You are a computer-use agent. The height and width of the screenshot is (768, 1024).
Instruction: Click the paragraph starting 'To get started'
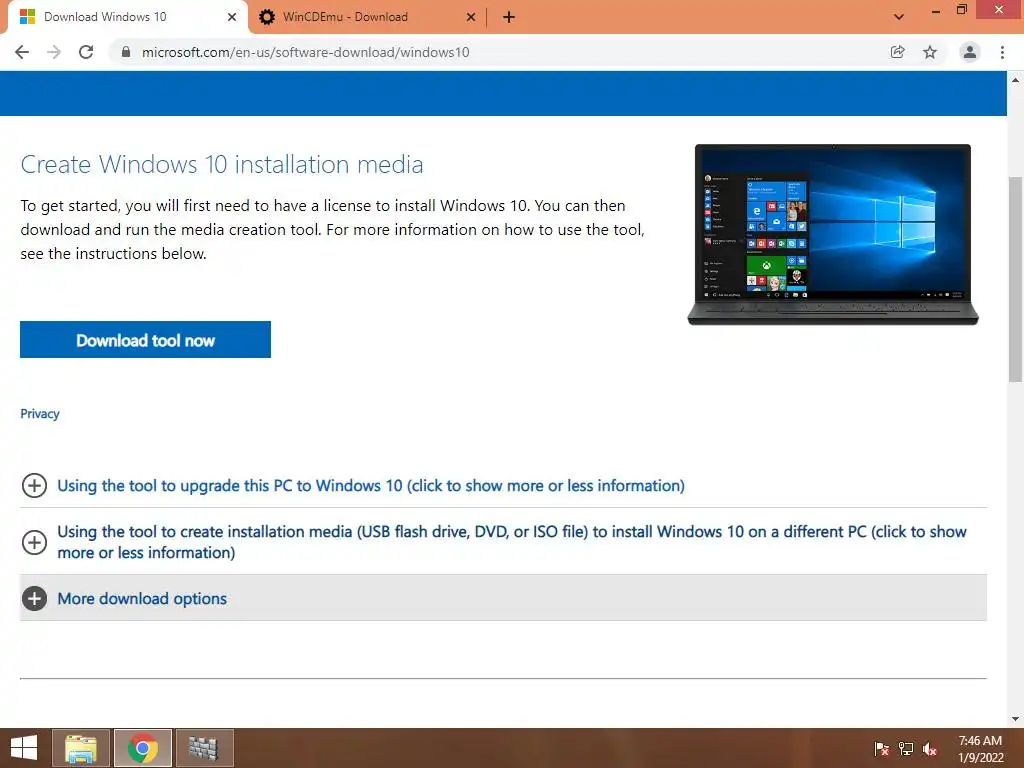click(x=333, y=229)
